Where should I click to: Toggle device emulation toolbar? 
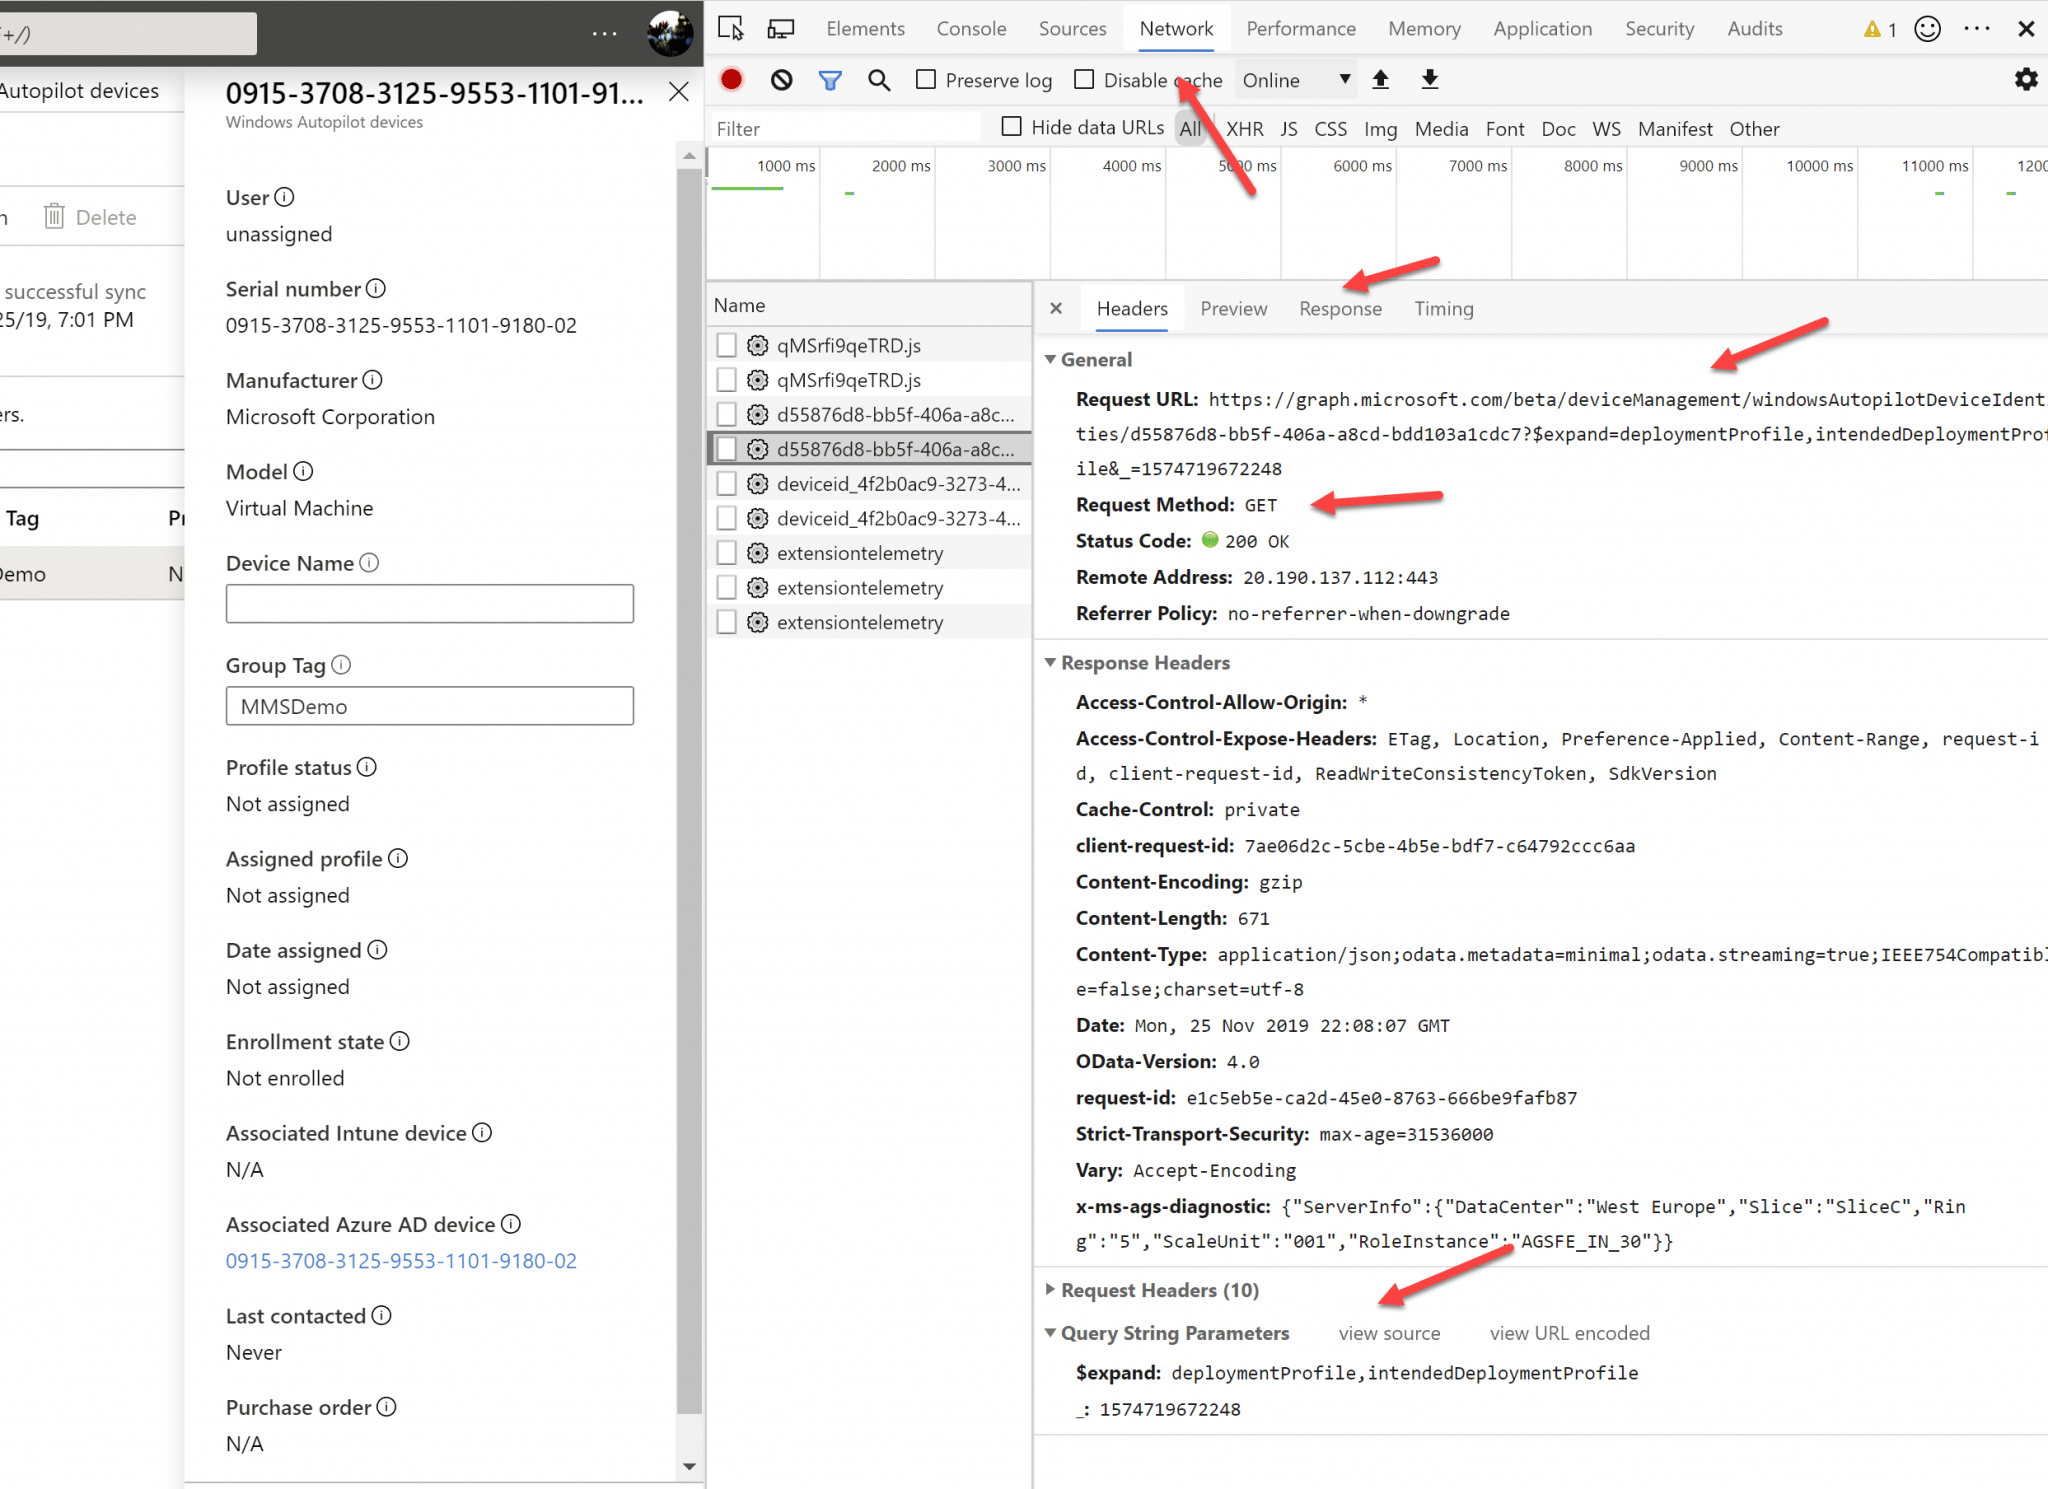pyautogui.click(x=781, y=28)
